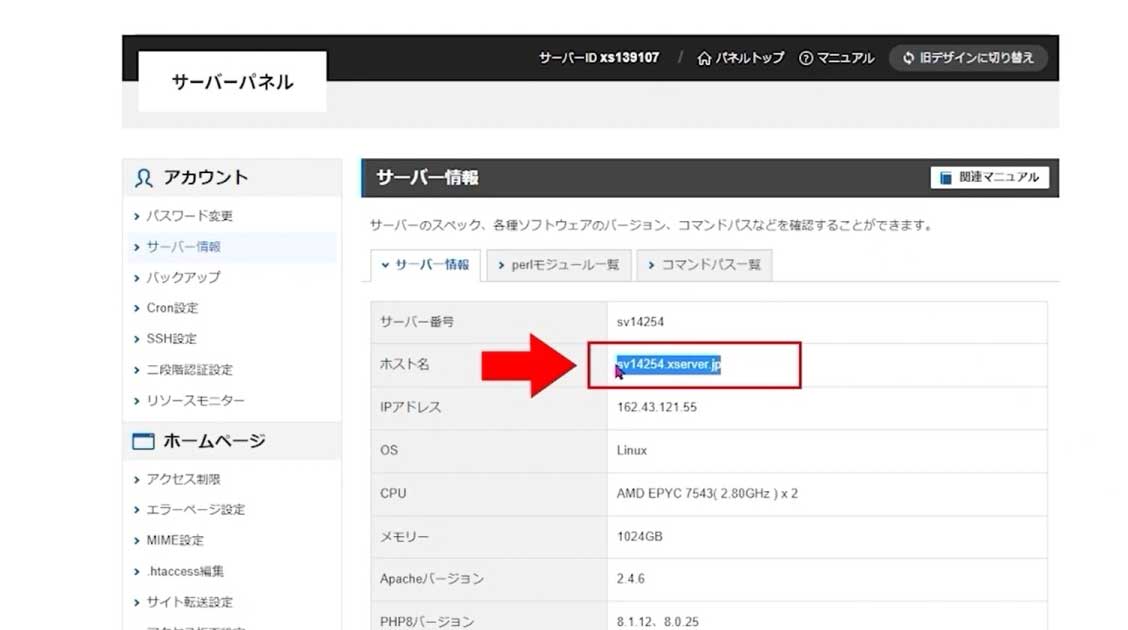
Task: Open the サーバーパネル logo
Action: click(x=232, y=82)
